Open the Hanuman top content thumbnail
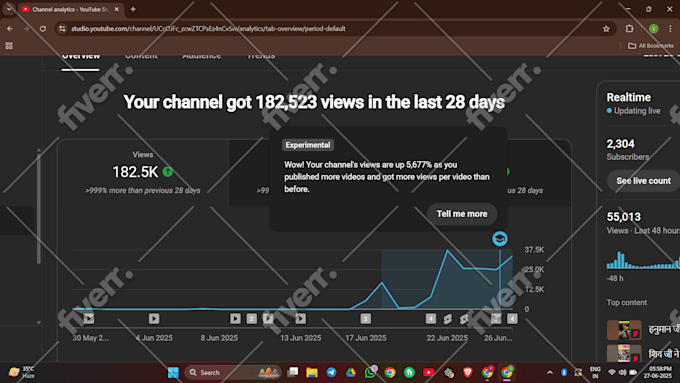Viewport: 680px width, 383px height. pyautogui.click(x=624, y=330)
